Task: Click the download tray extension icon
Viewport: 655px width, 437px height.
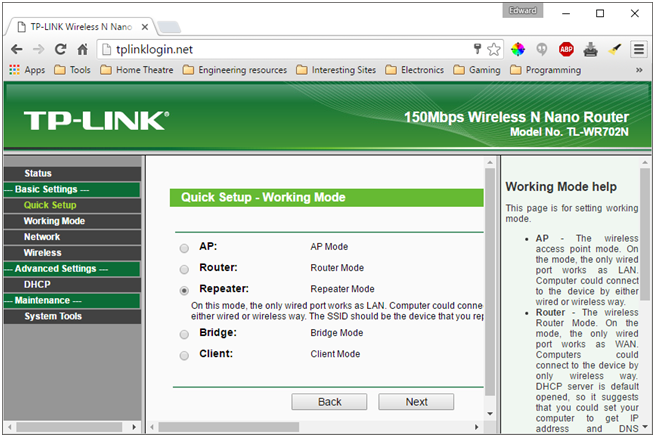Action: [590, 49]
